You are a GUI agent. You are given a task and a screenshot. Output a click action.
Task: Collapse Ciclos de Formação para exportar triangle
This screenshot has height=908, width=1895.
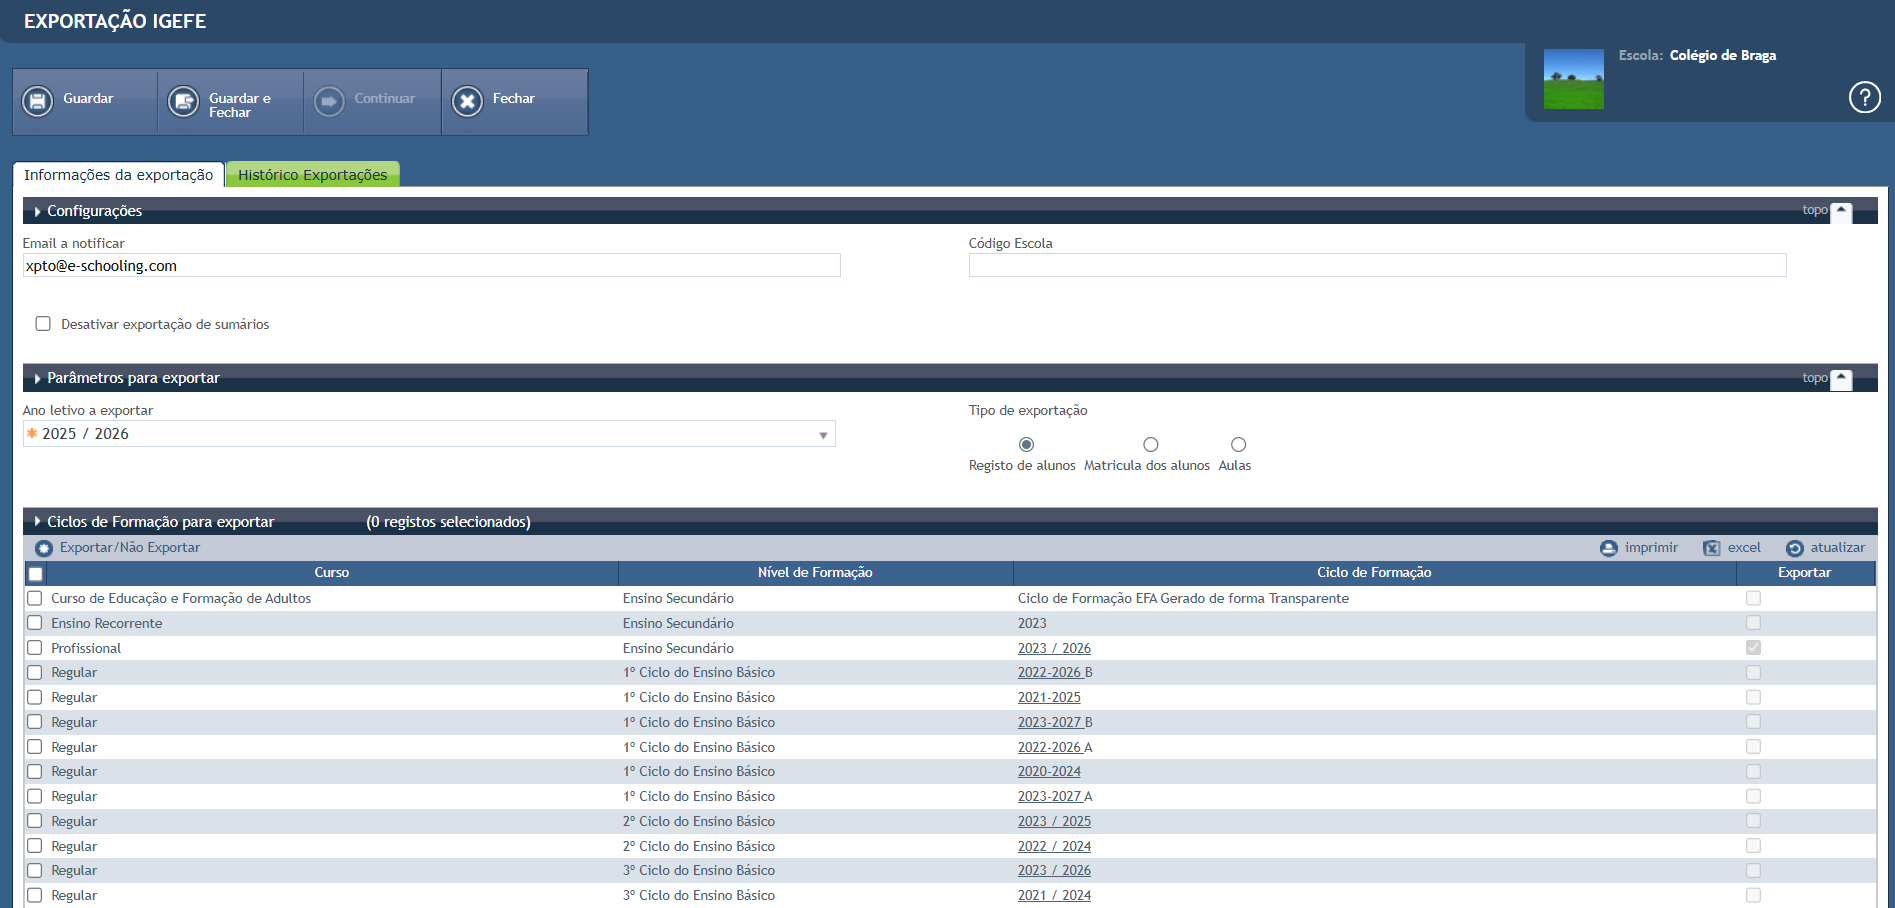tap(38, 522)
